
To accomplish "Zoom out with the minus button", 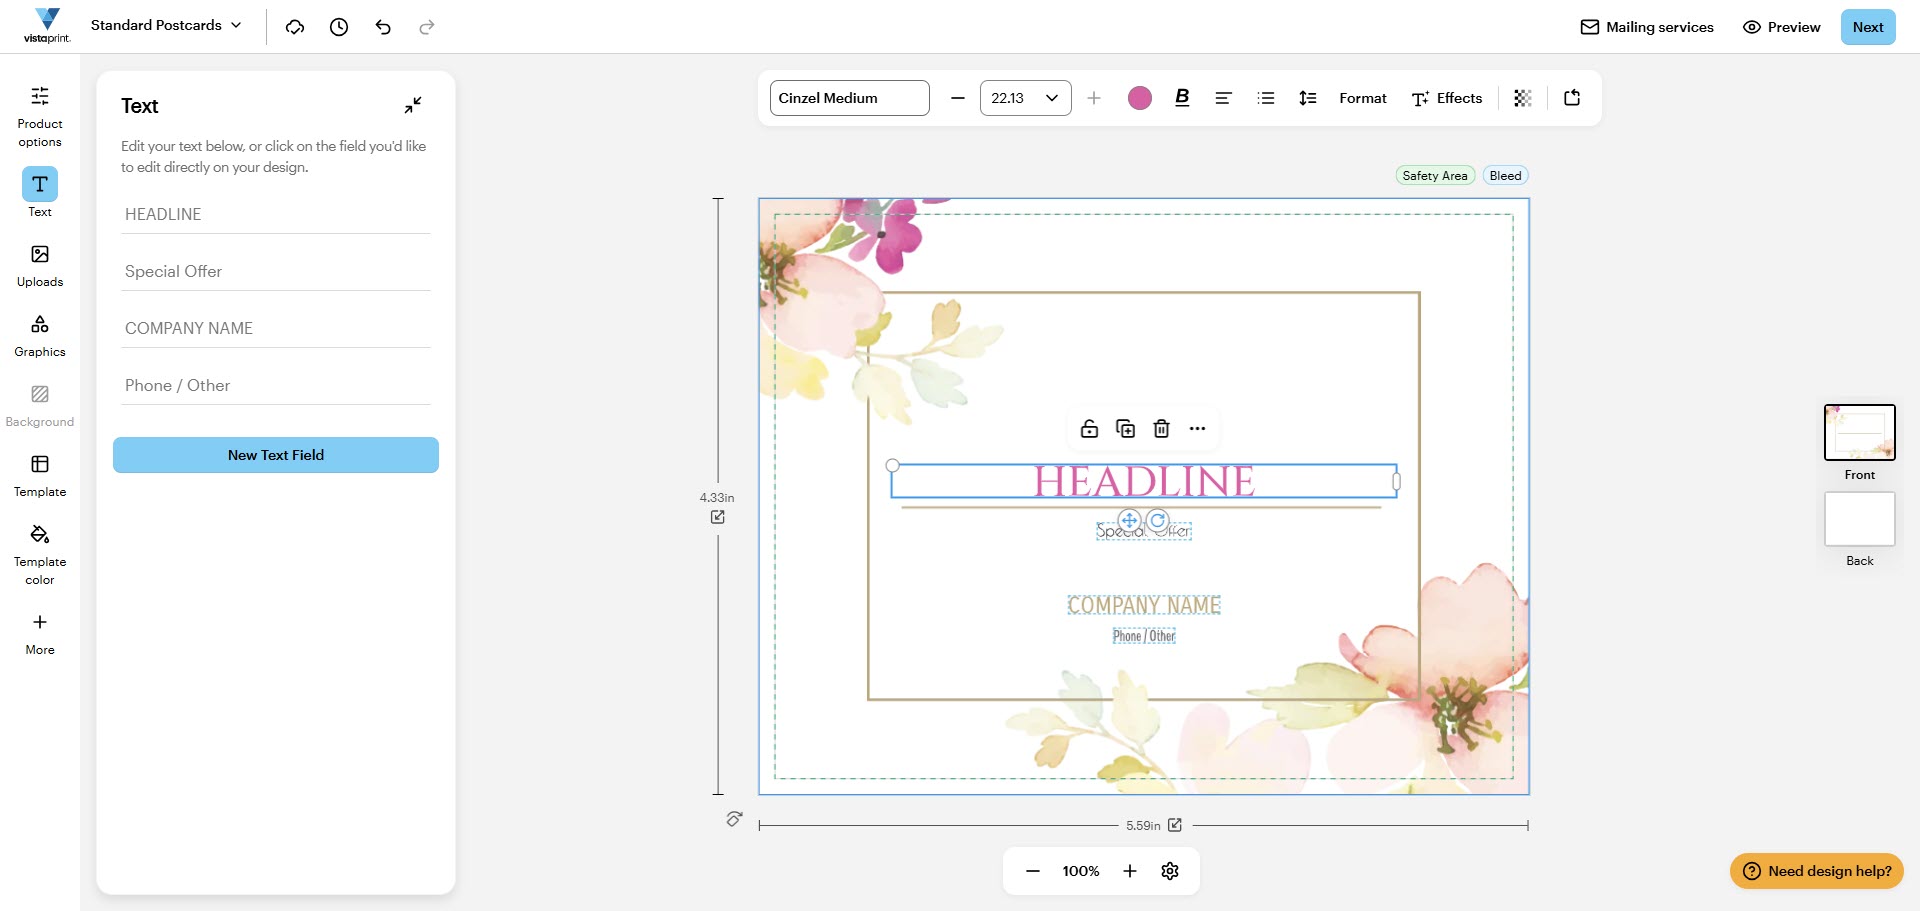I will coord(1033,871).
